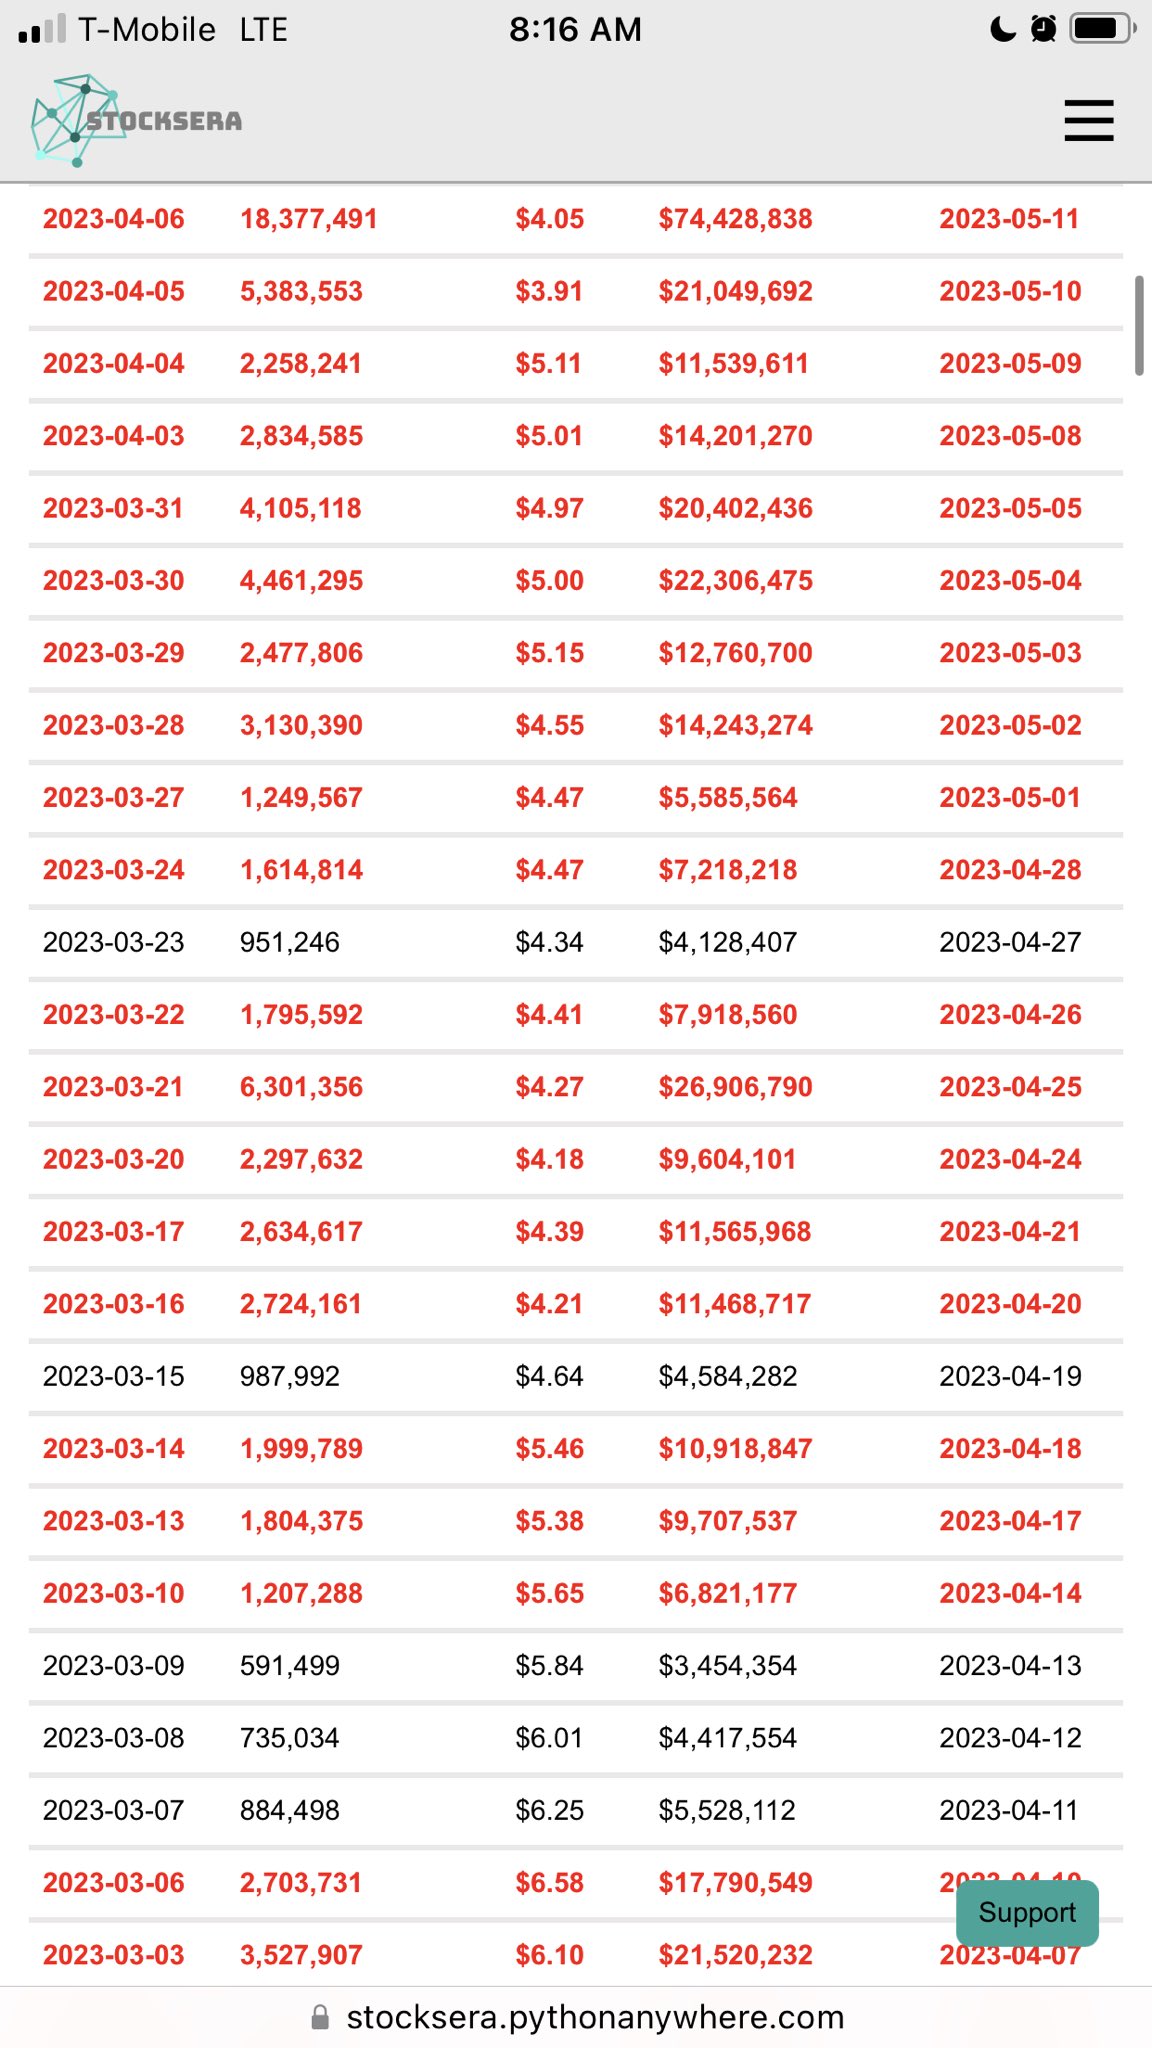This screenshot has width=1152, height=2048.
Task: Tap the T-Mobile LTE carrier label
Action: pos(183,30)
